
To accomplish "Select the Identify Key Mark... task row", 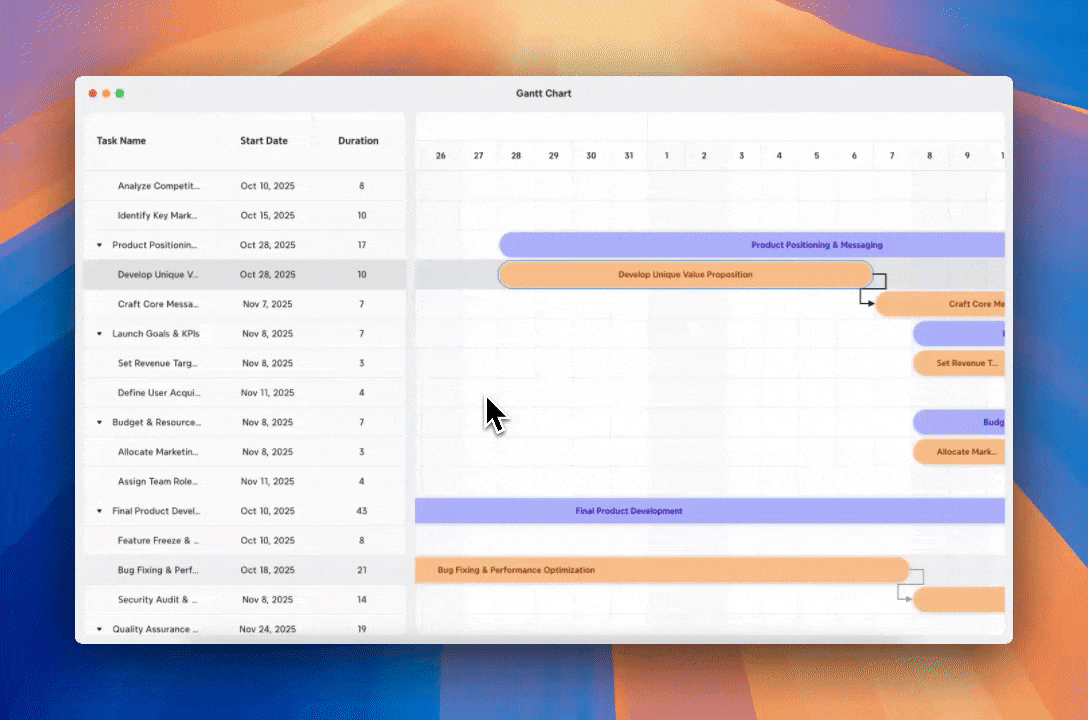I will [244, 216].
